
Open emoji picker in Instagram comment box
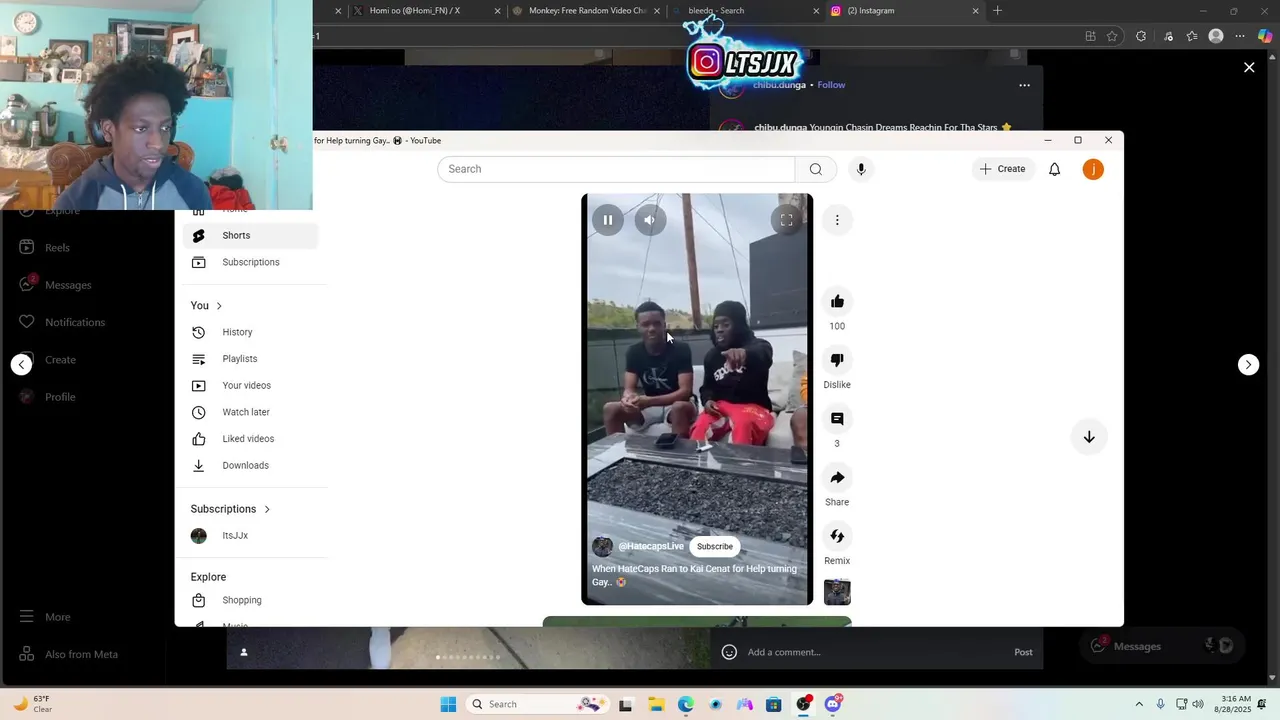coord(729,652)
